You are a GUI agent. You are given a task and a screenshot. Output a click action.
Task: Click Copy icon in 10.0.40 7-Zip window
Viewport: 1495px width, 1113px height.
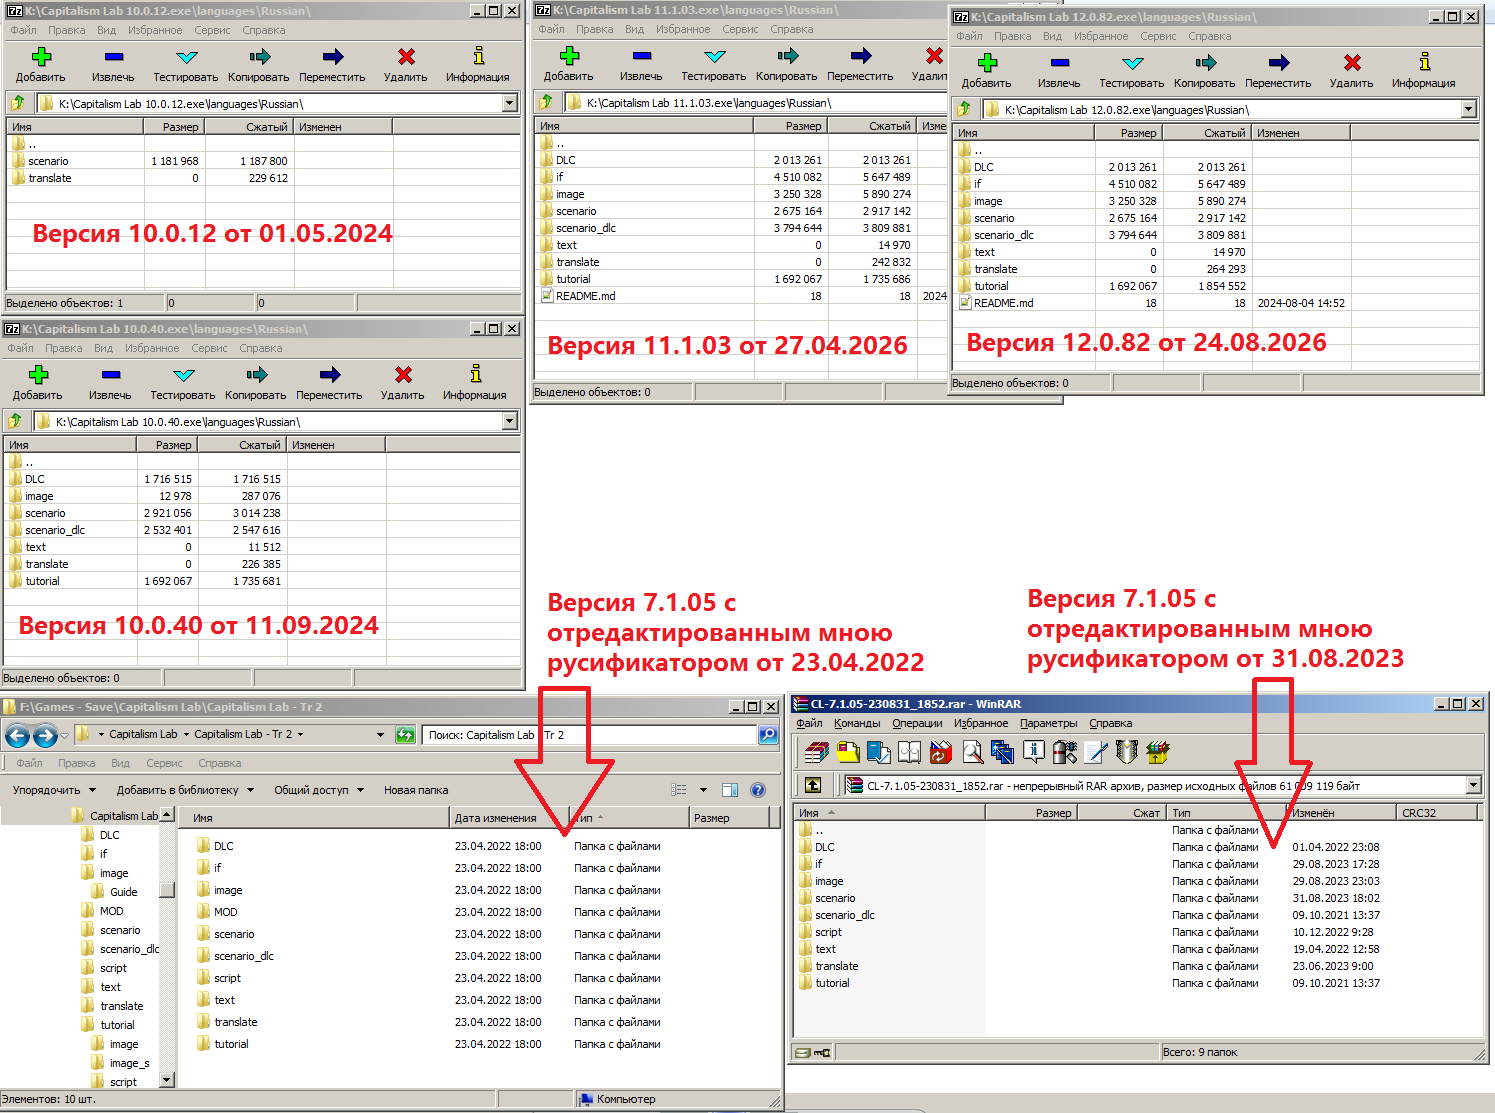[257, 375]
